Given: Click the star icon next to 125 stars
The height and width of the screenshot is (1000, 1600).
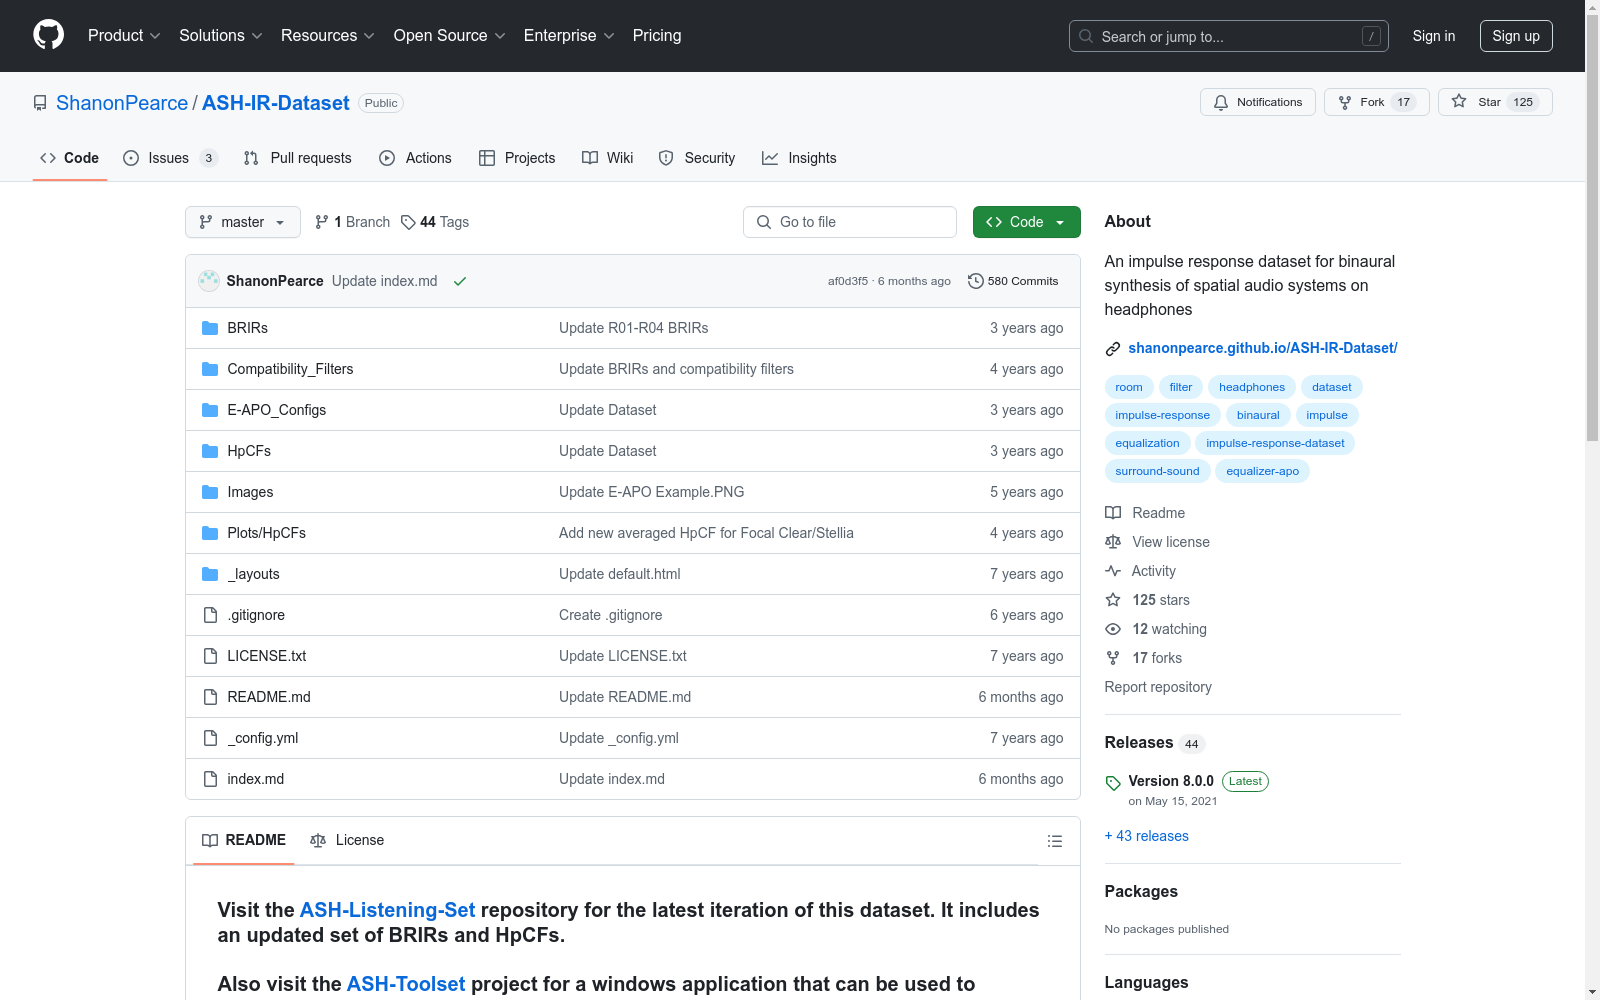Looking at the screenshot, I should point(1113,600).
